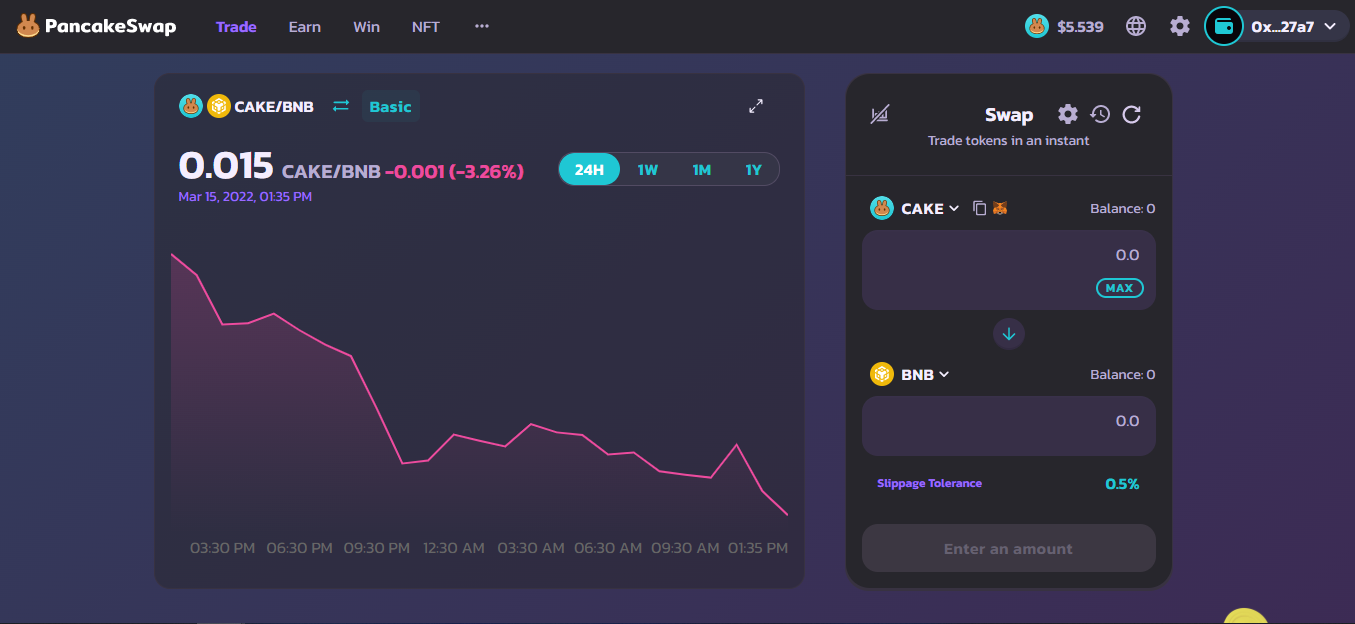Click the MAX button

coord(1119,288)
